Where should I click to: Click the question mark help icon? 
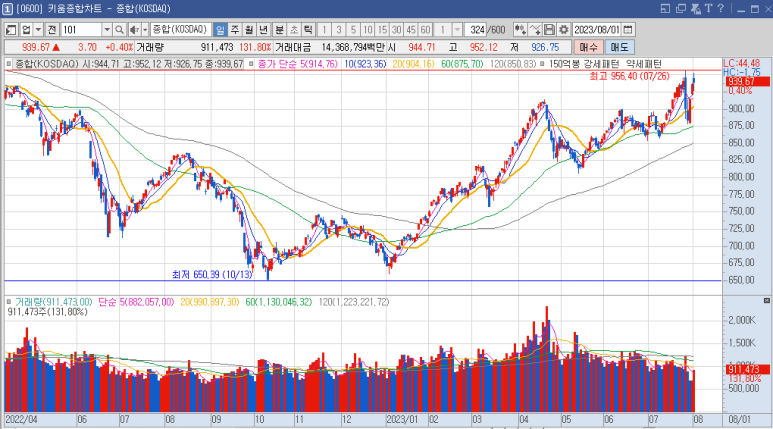coord(720,8)
